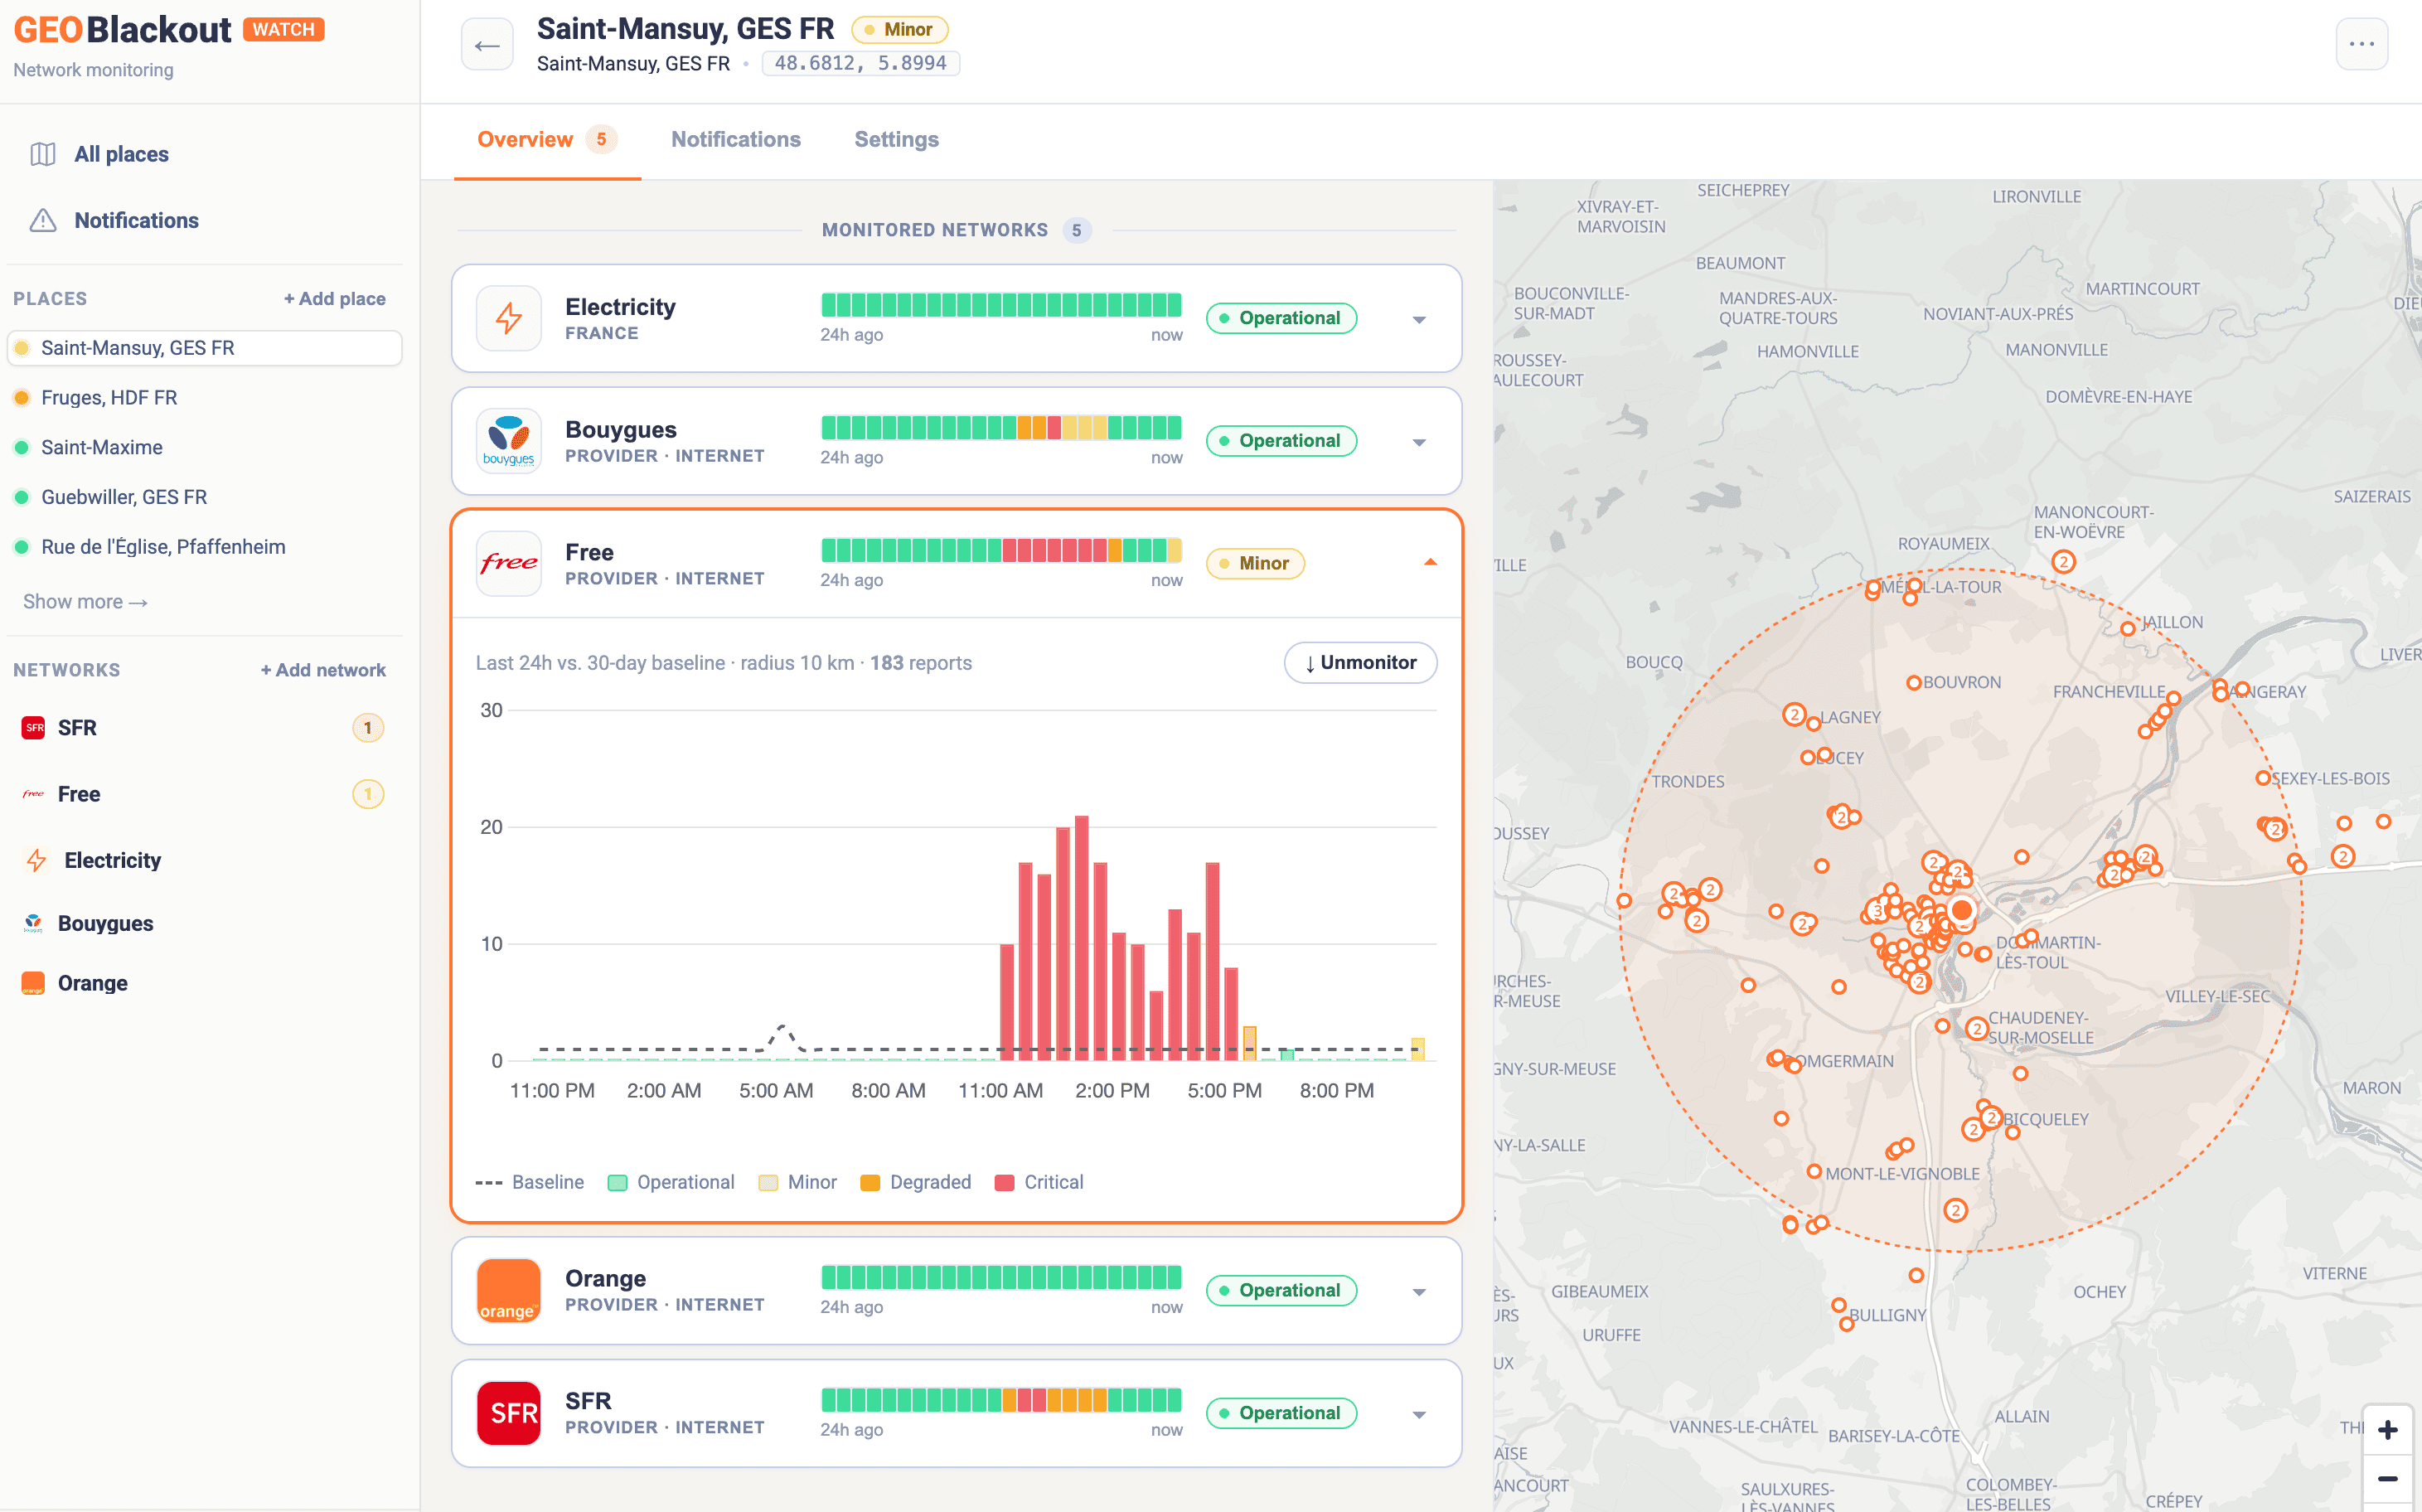Image resolution: width=2422 pixels, height=1512 pixels.
Task: Click the Electricity icon in Networks sidebar
Action: [x=37, y=860]
